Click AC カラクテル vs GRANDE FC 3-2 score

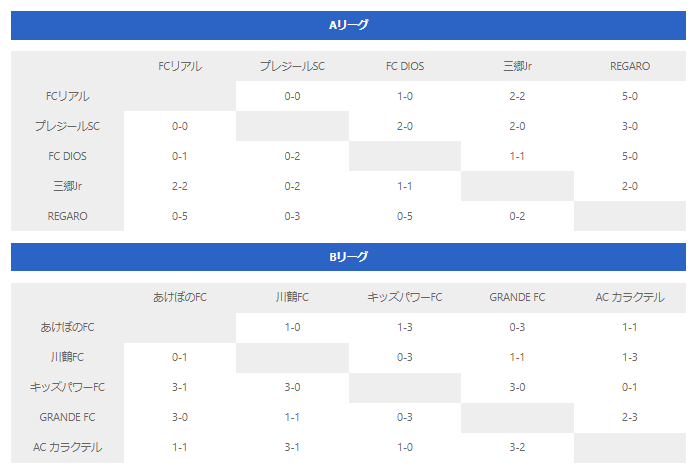click(x=517, y=447)
